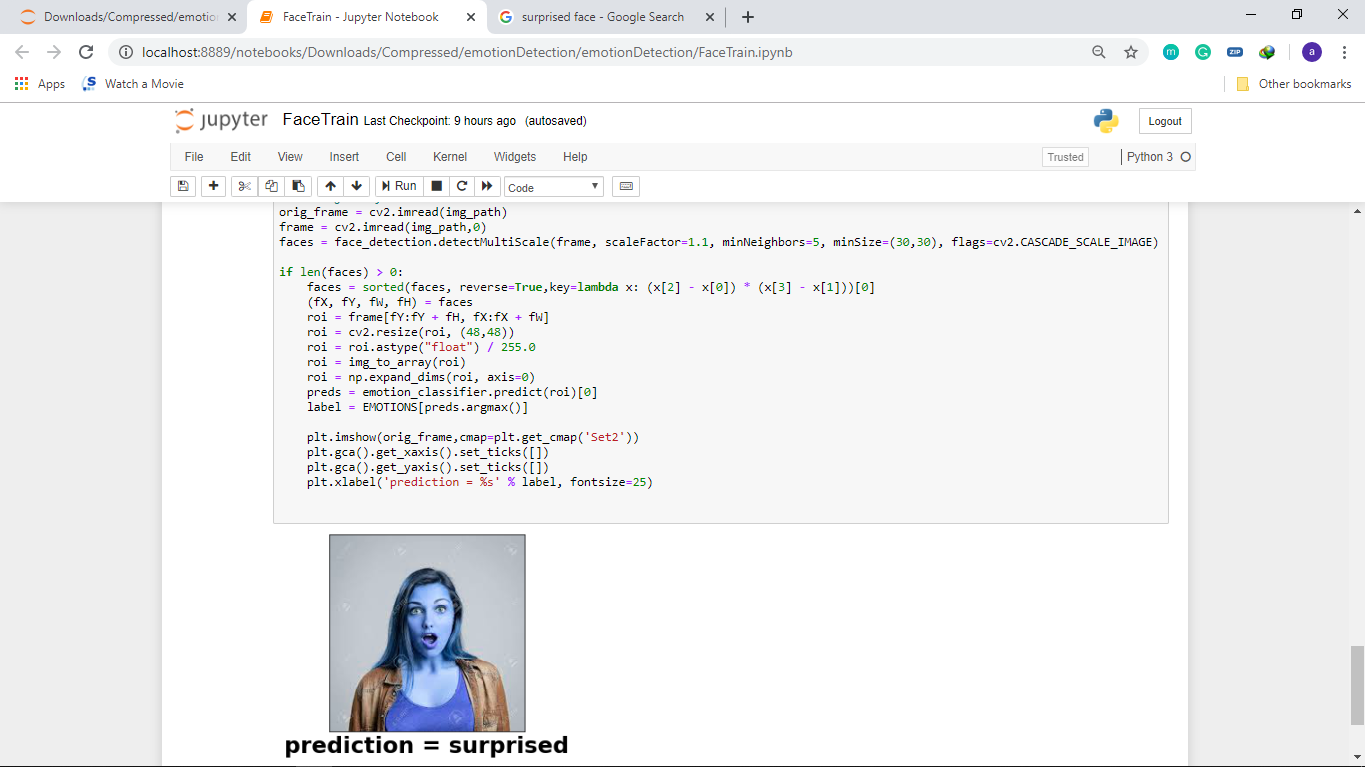This screenshot has height=767, width=1365.
Task: Copy selected cells icon in toolbar
Action: click(271, 186)
